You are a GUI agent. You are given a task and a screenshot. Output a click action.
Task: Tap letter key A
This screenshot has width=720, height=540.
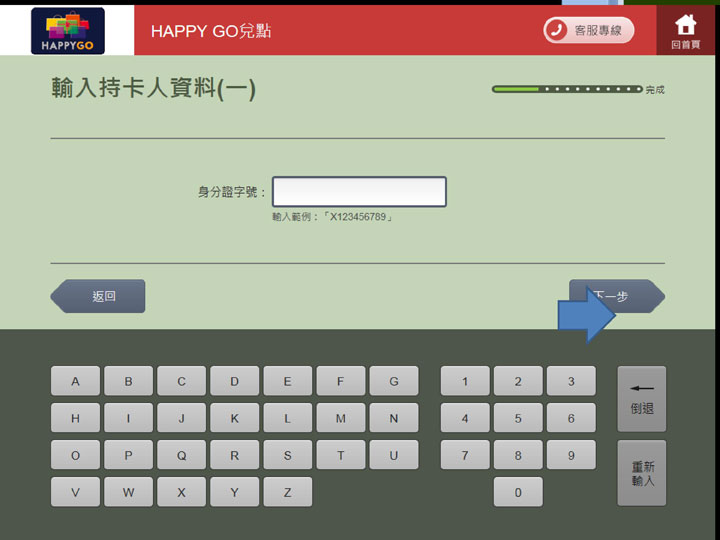tap(75, 381)
